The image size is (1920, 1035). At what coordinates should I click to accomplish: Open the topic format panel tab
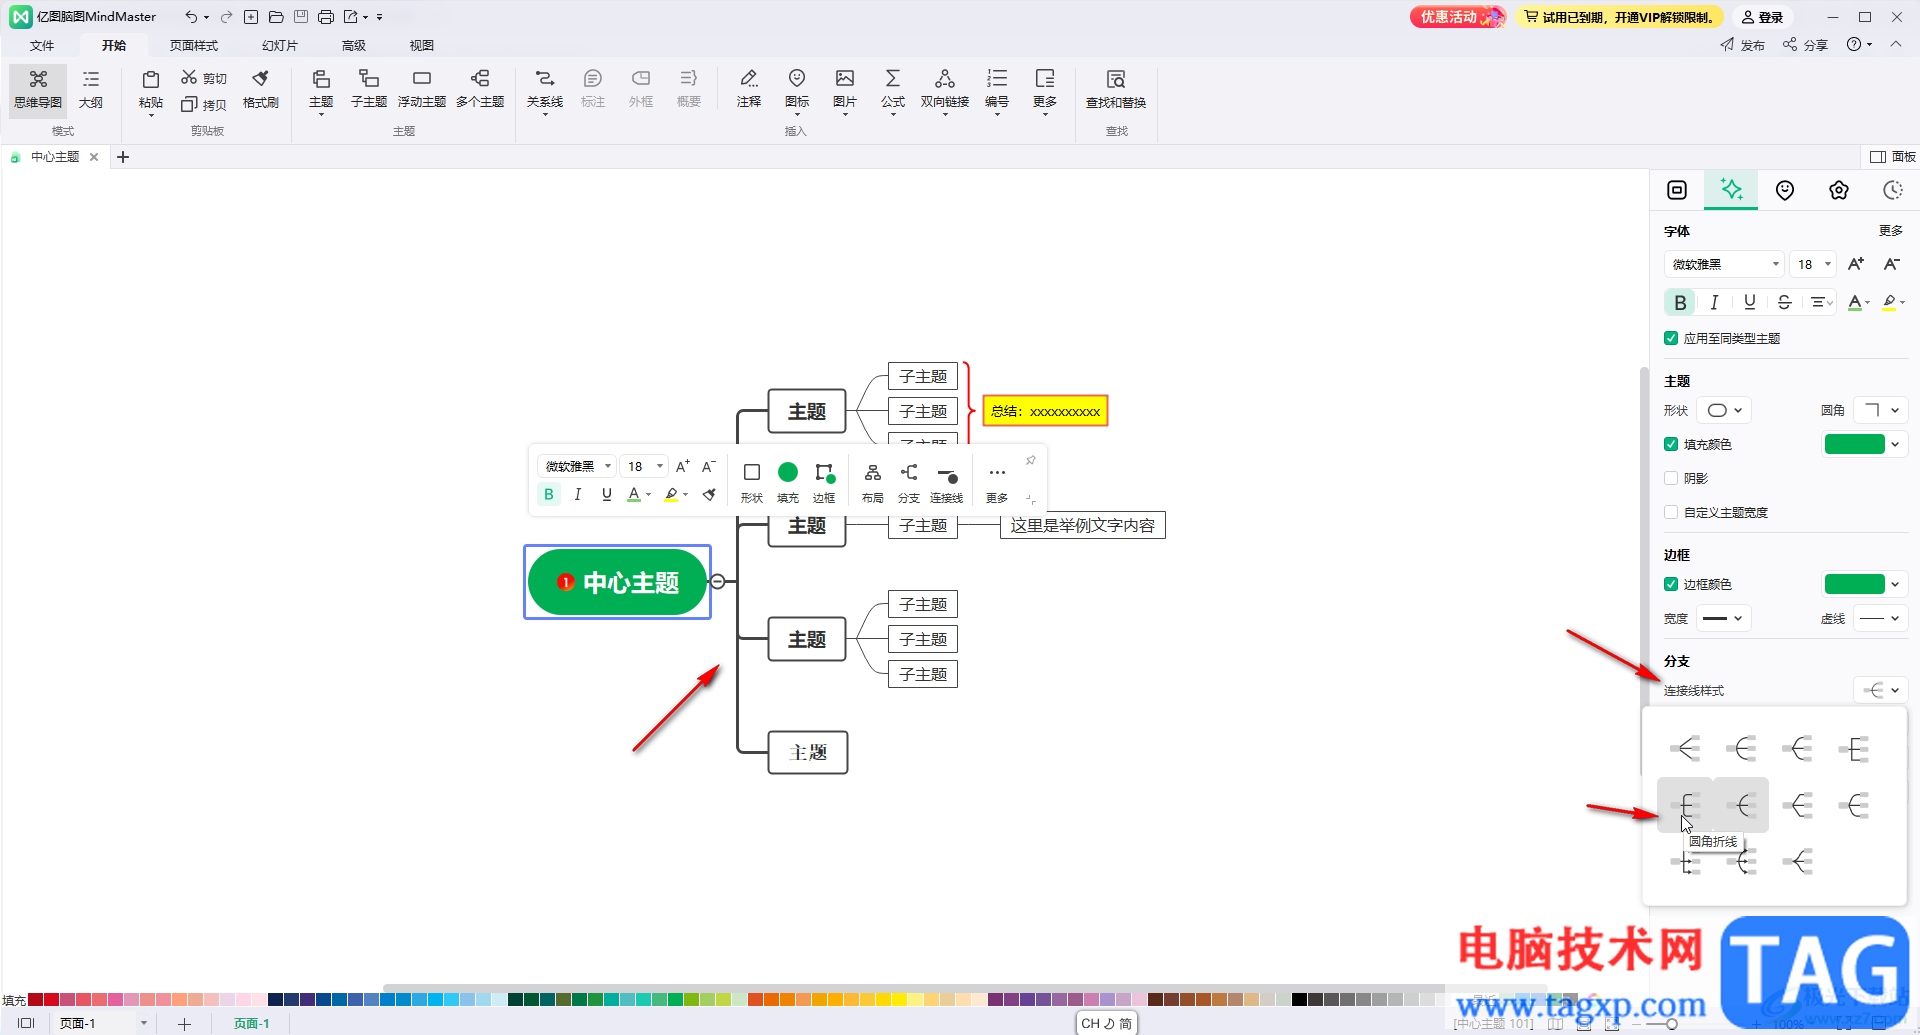[1677, 190]
